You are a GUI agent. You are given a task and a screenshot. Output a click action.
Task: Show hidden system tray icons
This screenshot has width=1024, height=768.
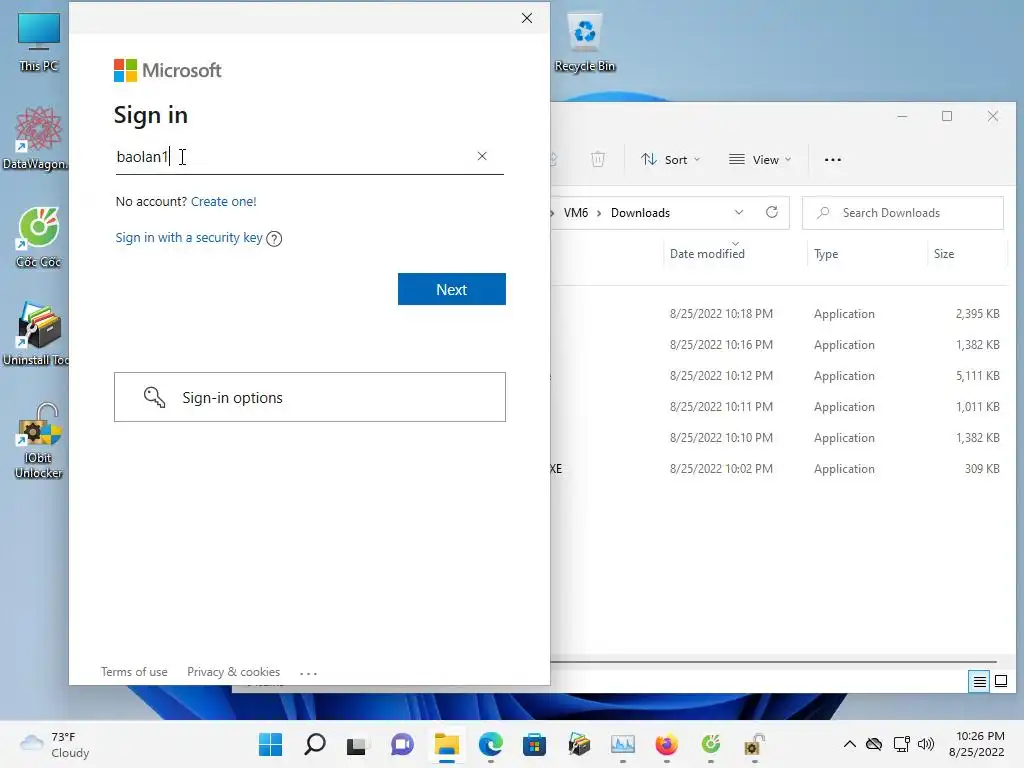(x=850, y=744)
